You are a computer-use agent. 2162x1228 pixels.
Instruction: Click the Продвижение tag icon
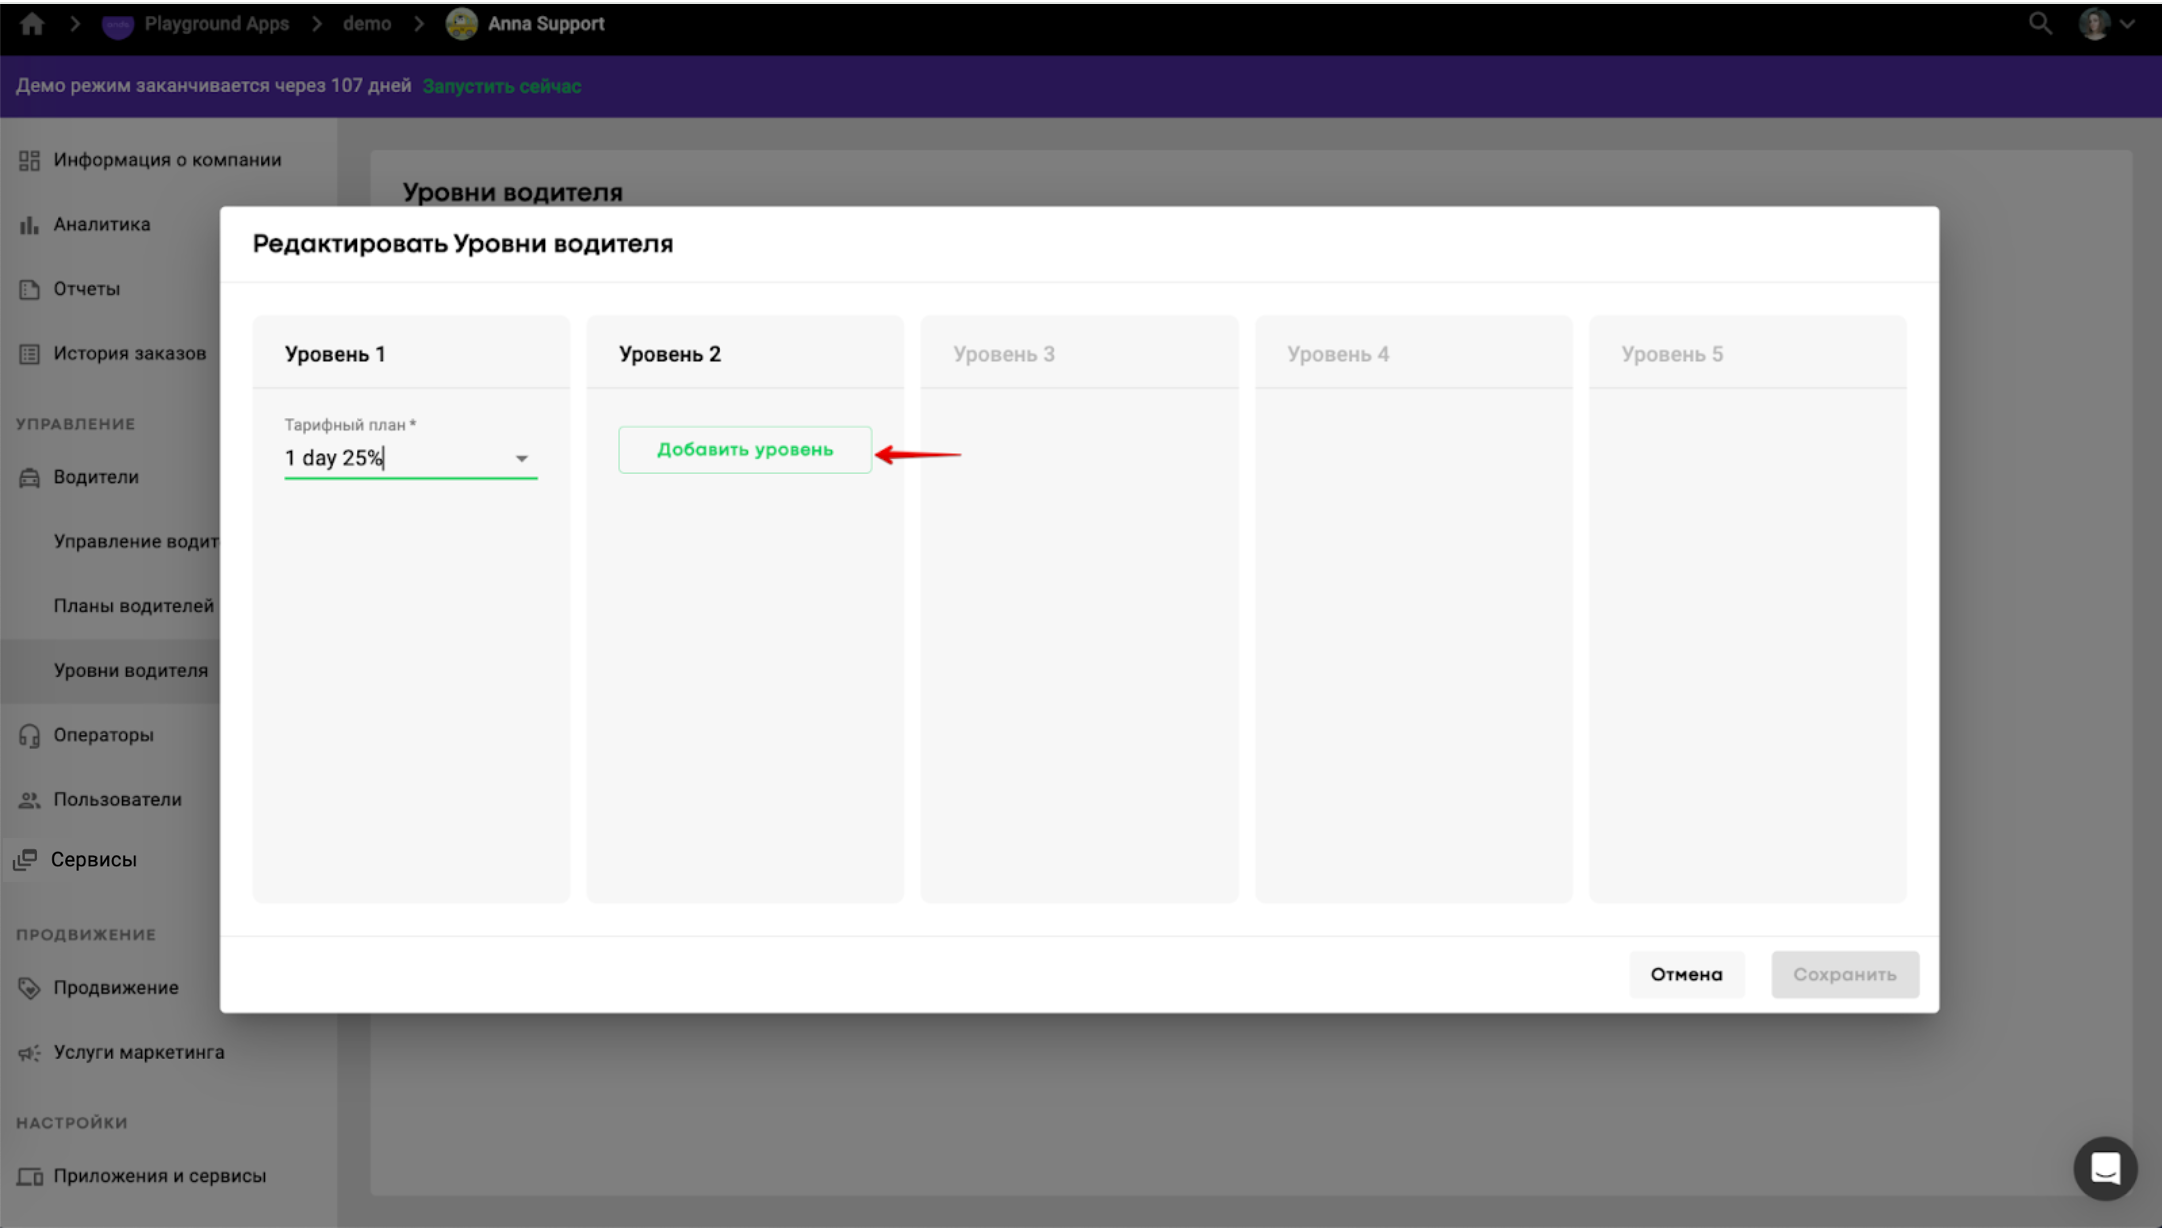click(29, 988)
